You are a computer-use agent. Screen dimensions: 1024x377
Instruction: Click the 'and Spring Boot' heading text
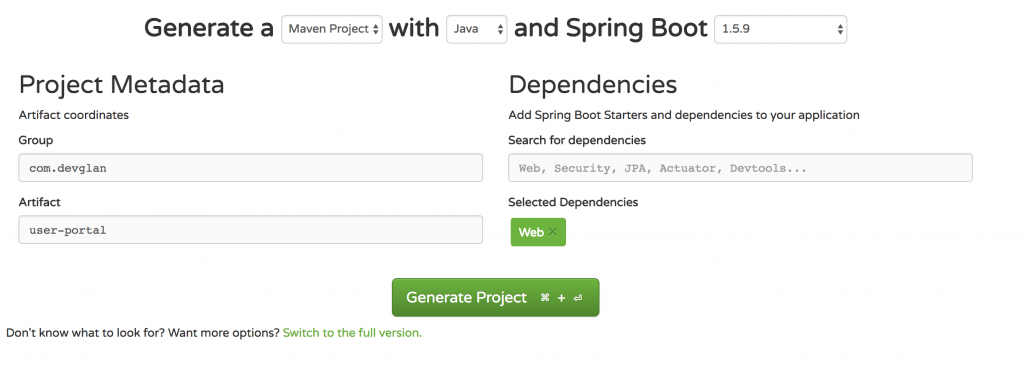click(x=611, y=28)
